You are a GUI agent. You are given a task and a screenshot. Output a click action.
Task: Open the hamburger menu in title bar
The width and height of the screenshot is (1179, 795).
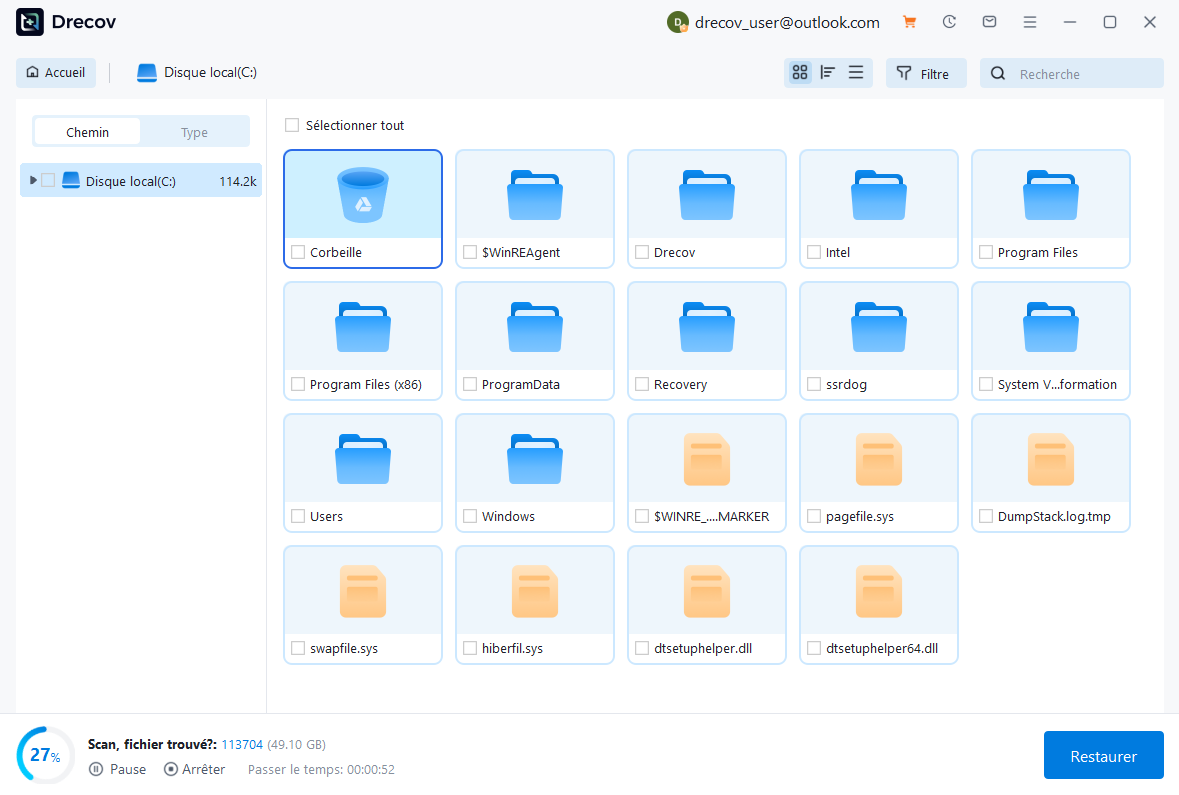point(1029,22)
